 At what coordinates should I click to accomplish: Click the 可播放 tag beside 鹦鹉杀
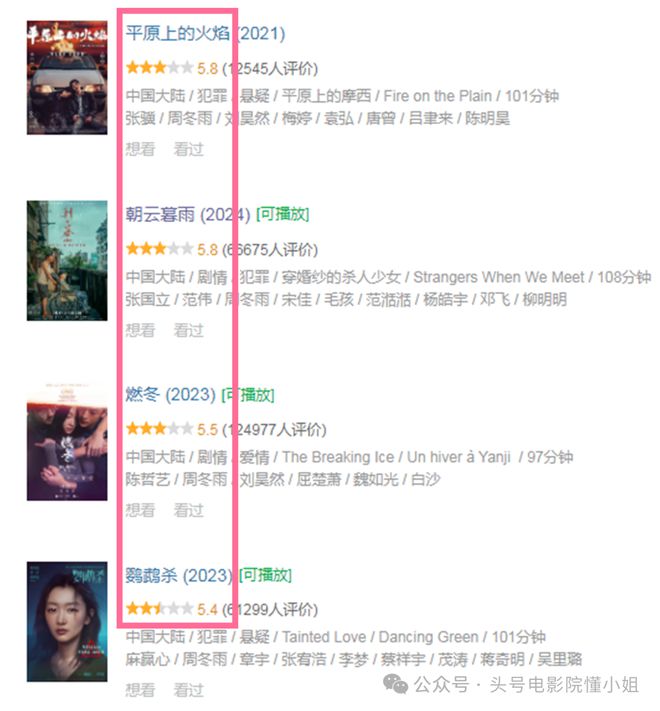click(265, 575)
